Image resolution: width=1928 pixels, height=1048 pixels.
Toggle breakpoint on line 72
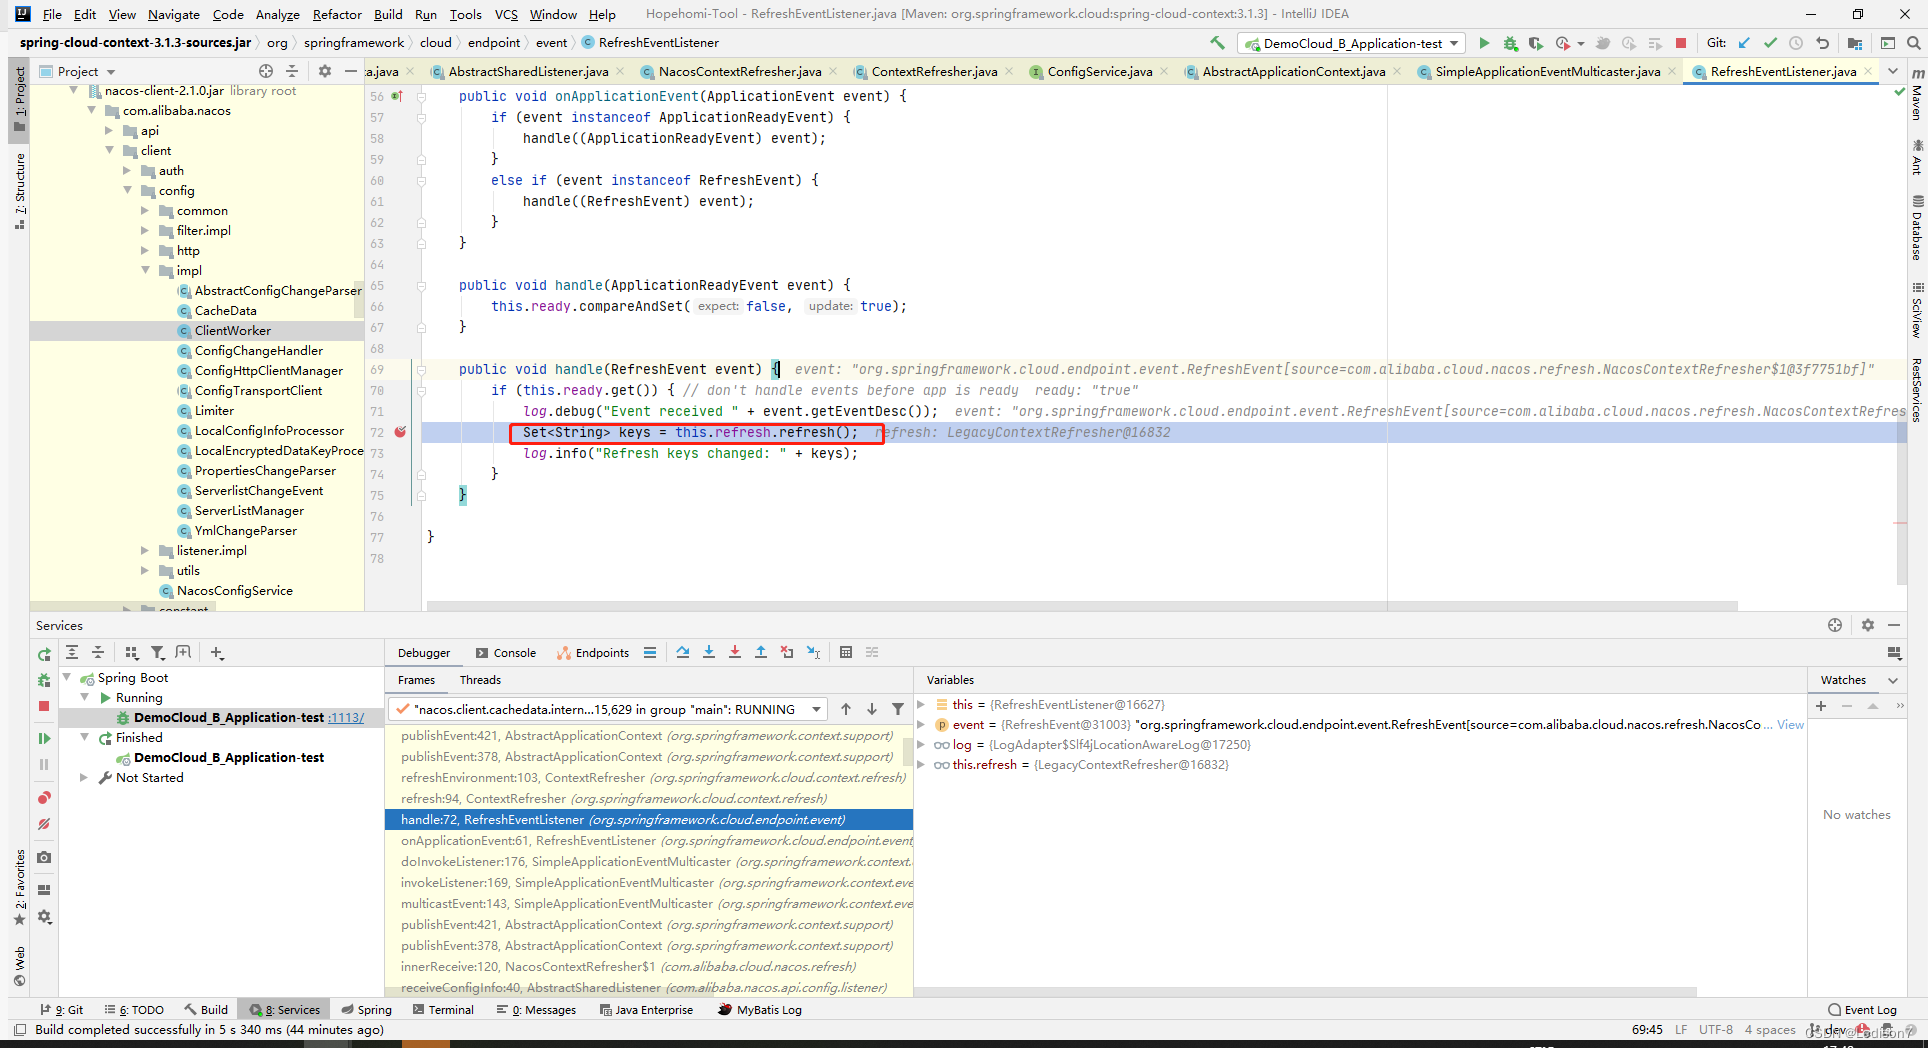pos(400,432)
